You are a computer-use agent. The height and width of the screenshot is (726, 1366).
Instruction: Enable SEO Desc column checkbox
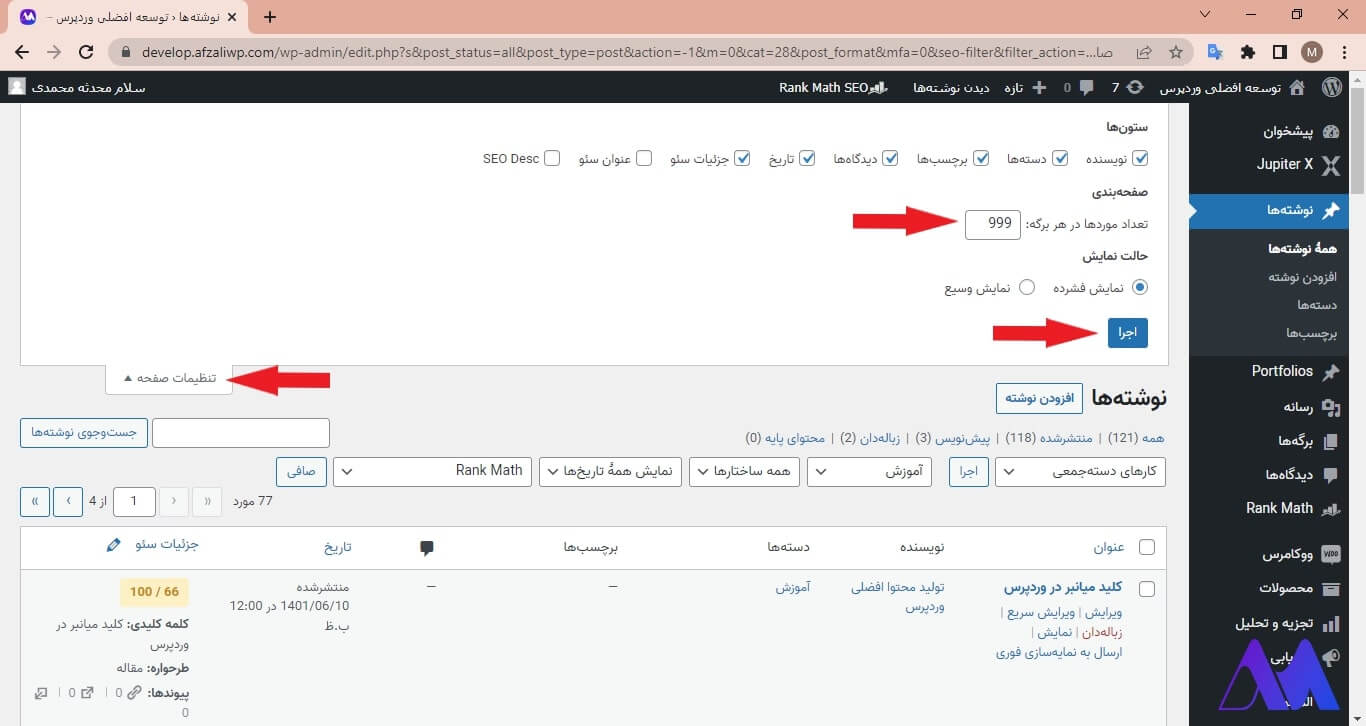(552, 158)
